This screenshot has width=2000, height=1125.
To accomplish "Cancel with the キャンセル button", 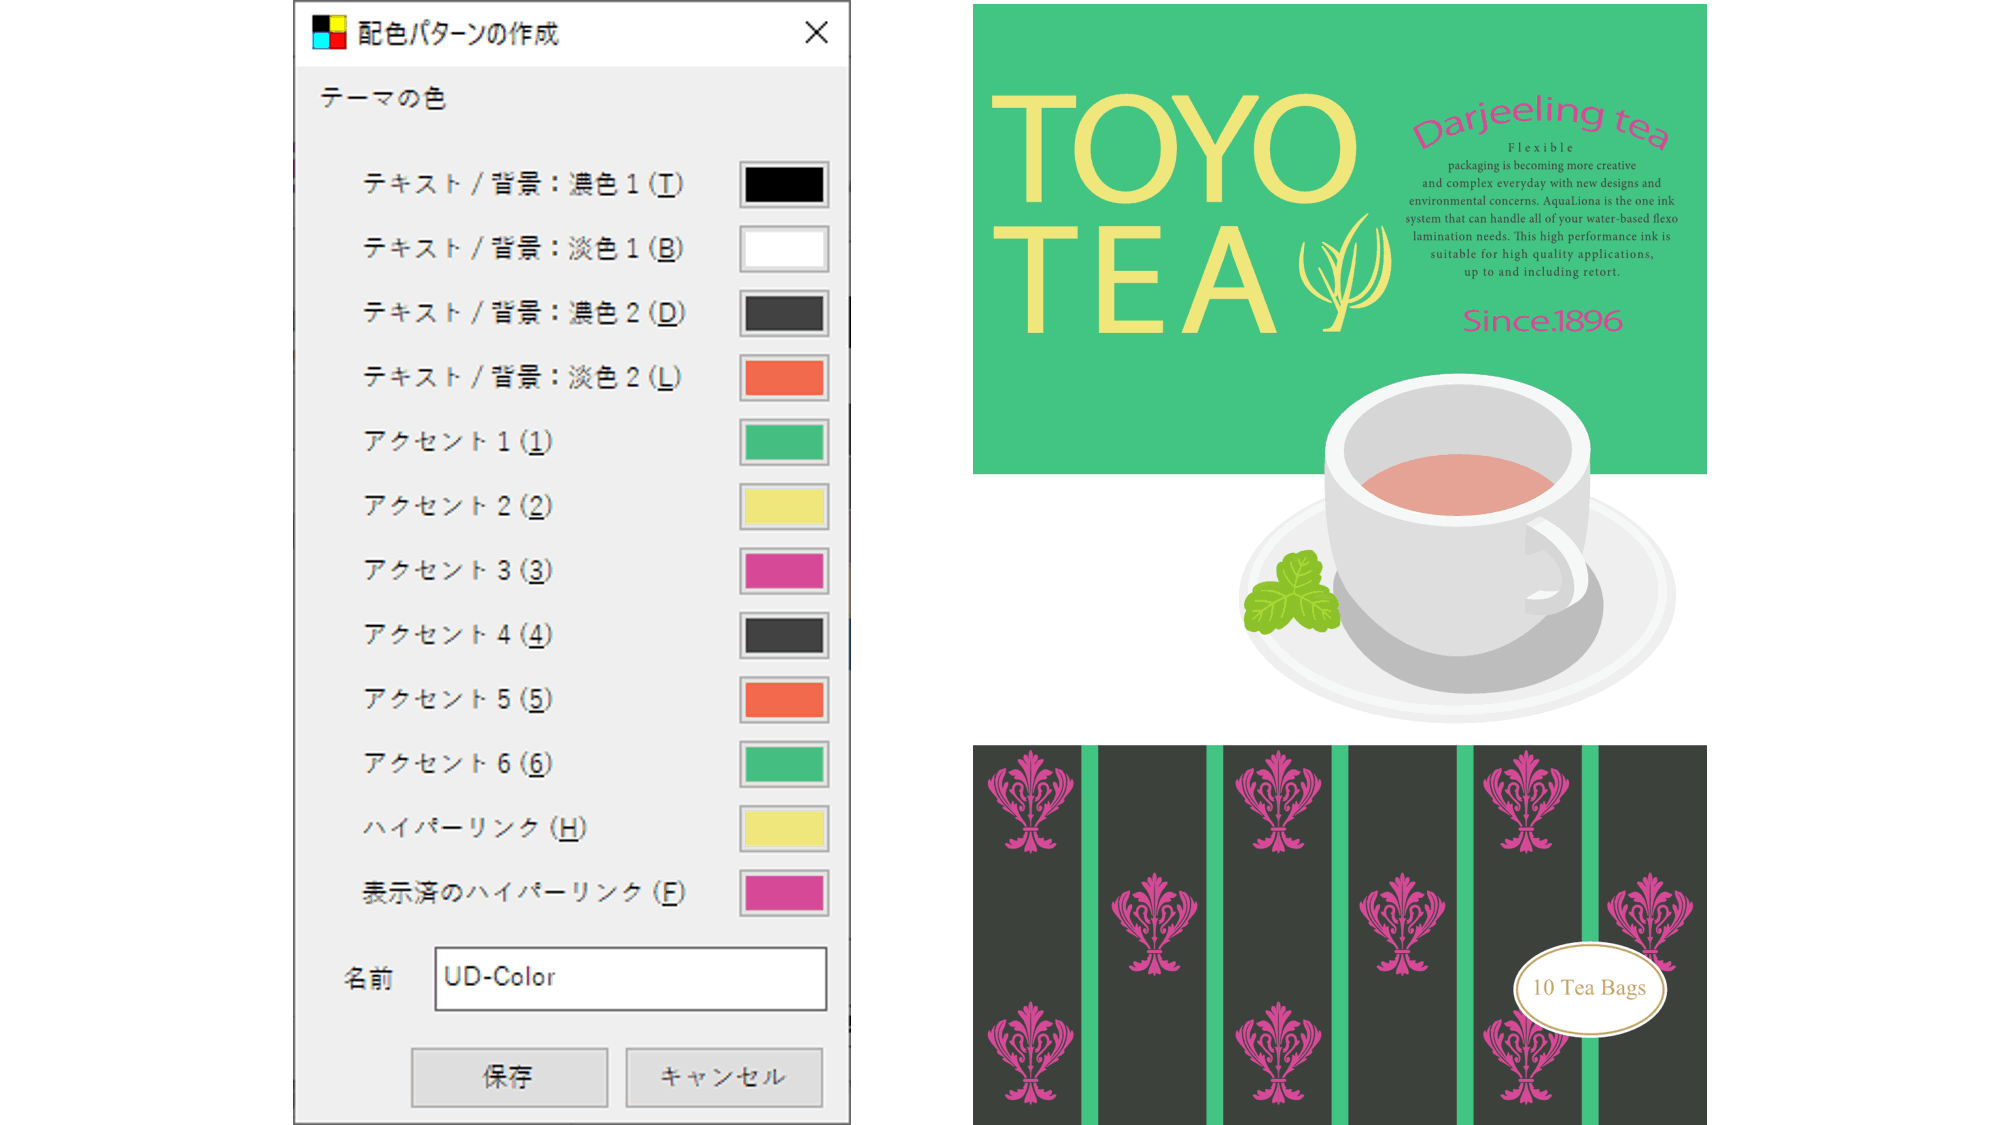I will [x=724, y=1077].
